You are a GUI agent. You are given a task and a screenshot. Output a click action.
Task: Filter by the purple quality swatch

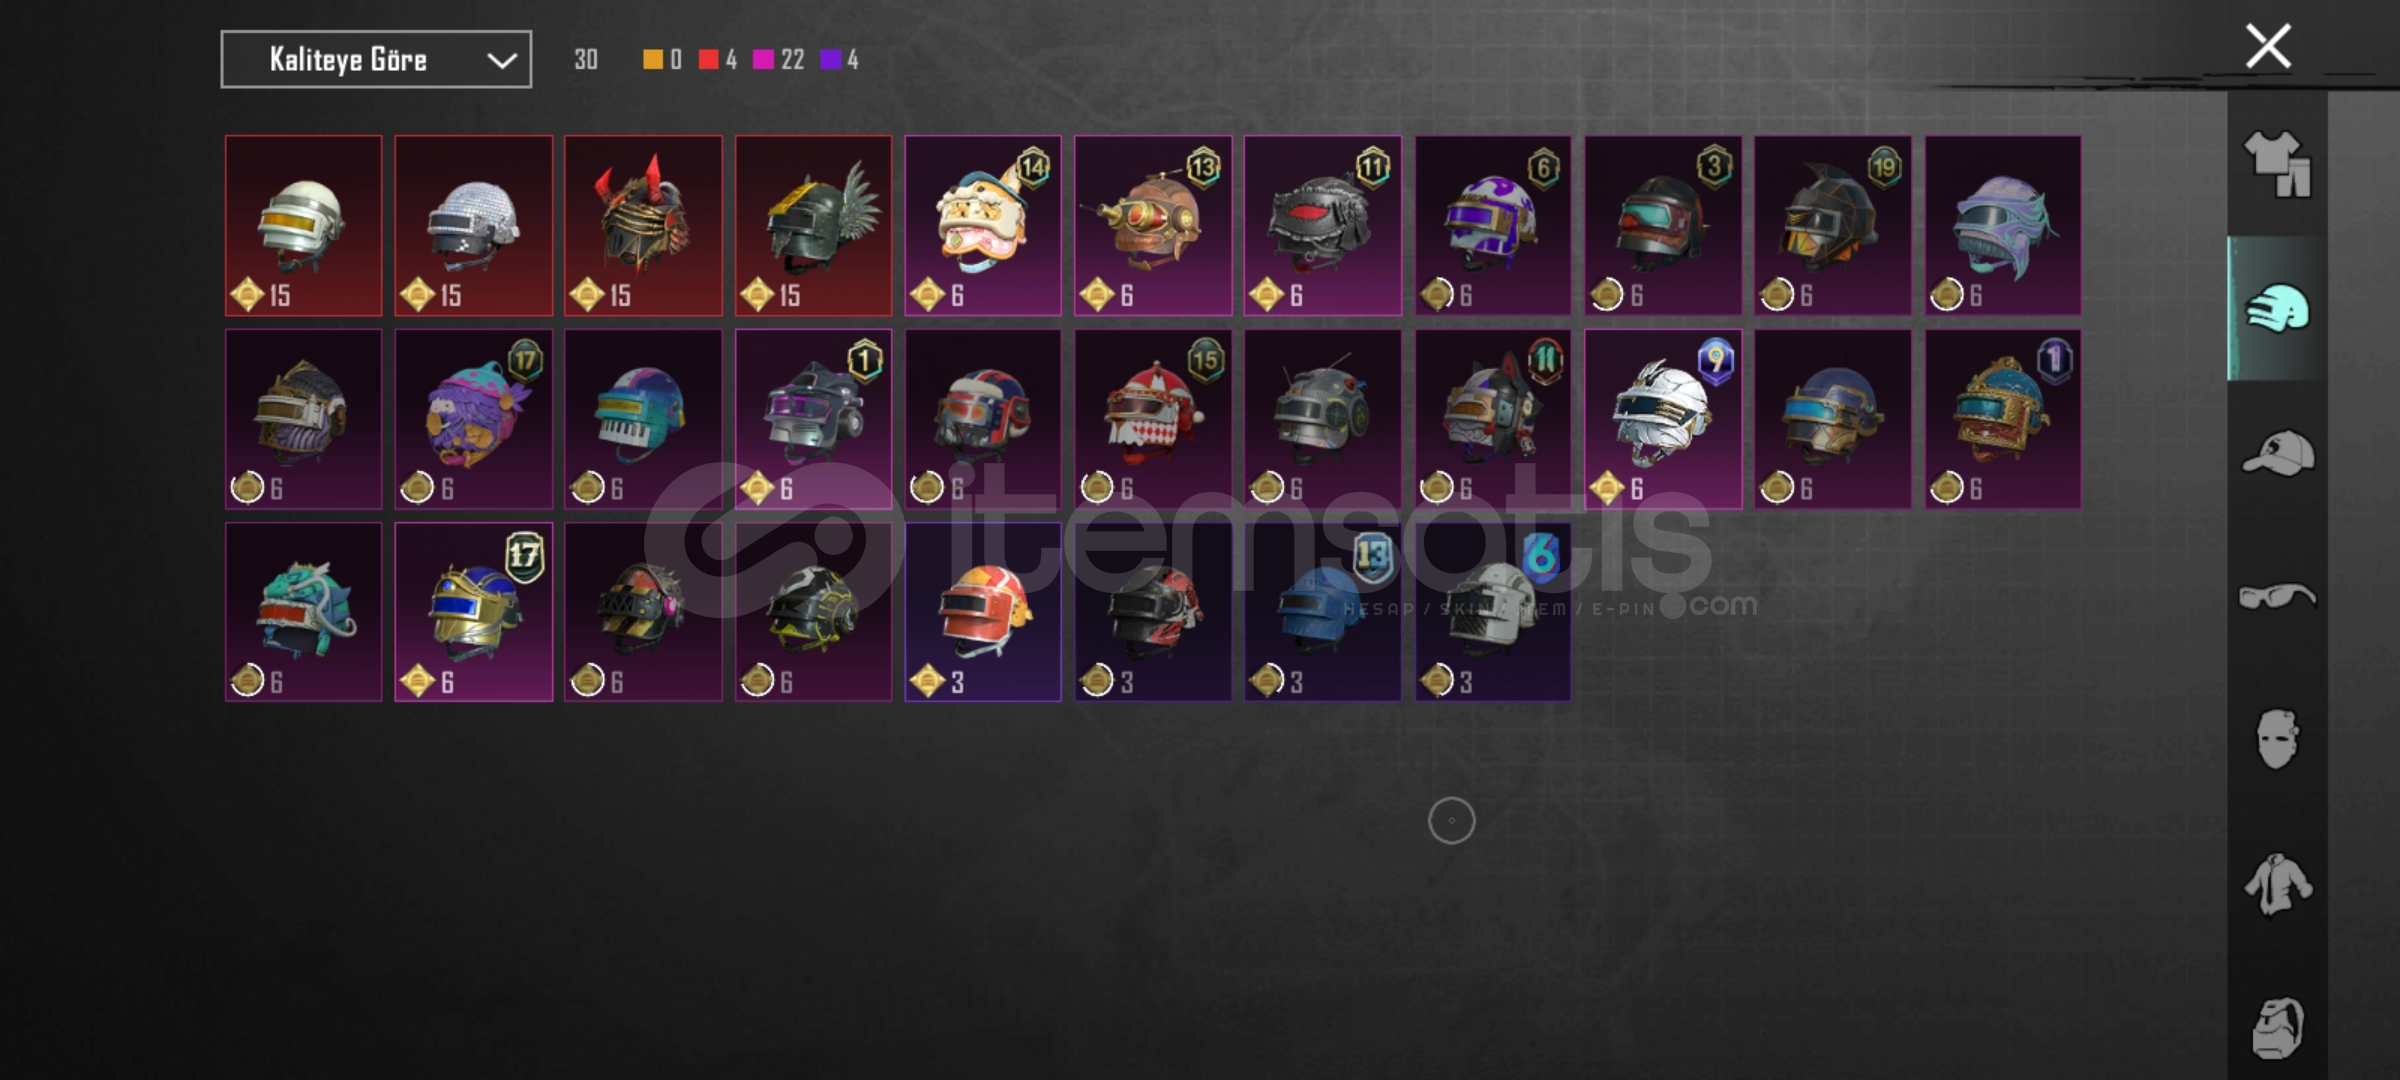click(830, 60)
